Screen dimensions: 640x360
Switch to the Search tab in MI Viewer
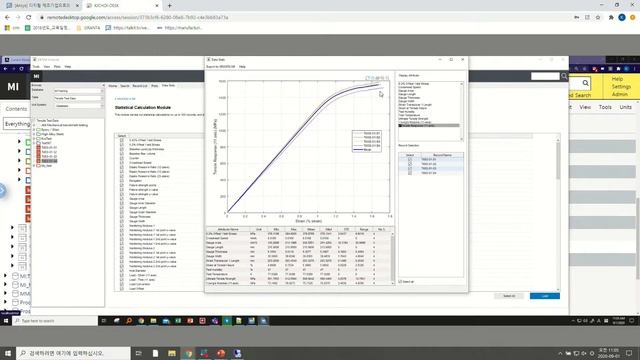coord(125,86)
